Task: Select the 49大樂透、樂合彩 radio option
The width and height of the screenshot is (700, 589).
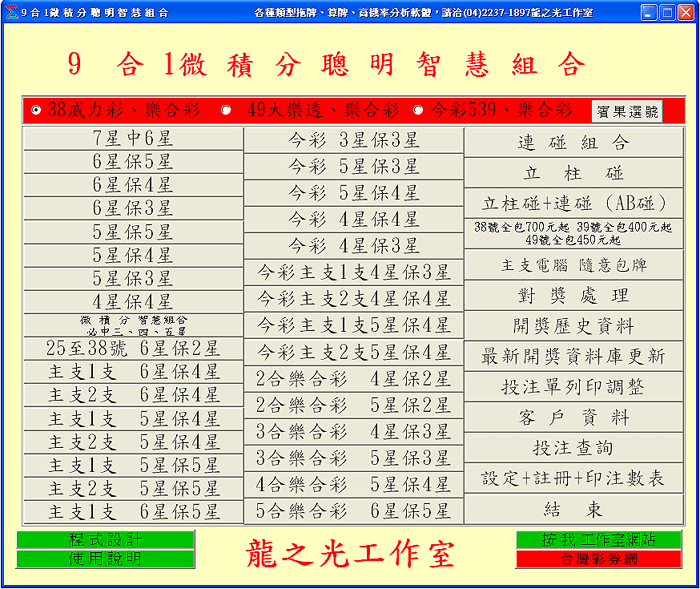Action: [226, 110]
